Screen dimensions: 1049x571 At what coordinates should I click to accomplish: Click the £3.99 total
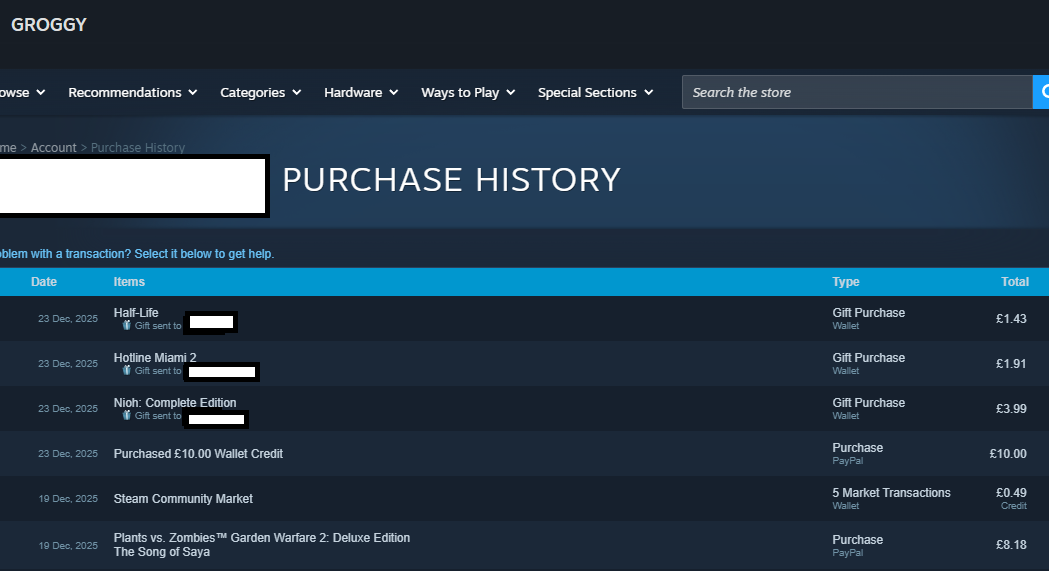click(x=1011, y=409)
